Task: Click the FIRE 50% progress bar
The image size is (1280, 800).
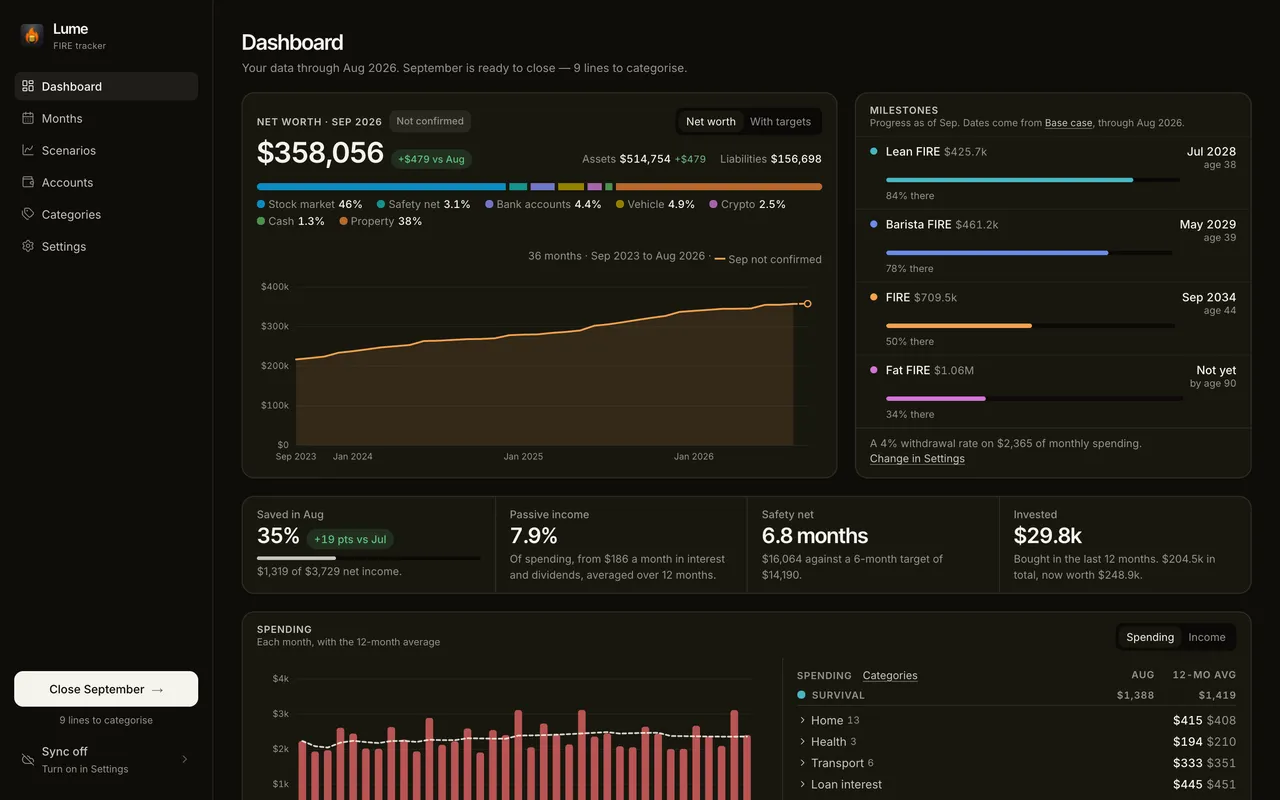Action: [x=1030, y=326]
